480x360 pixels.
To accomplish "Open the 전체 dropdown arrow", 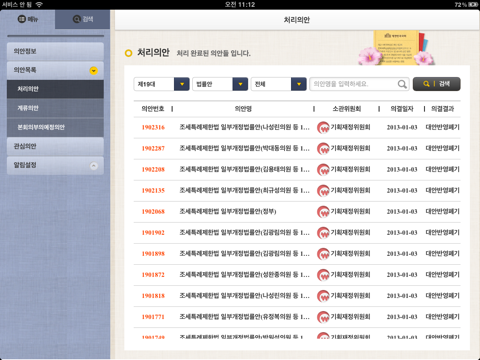I will (299, 84).
